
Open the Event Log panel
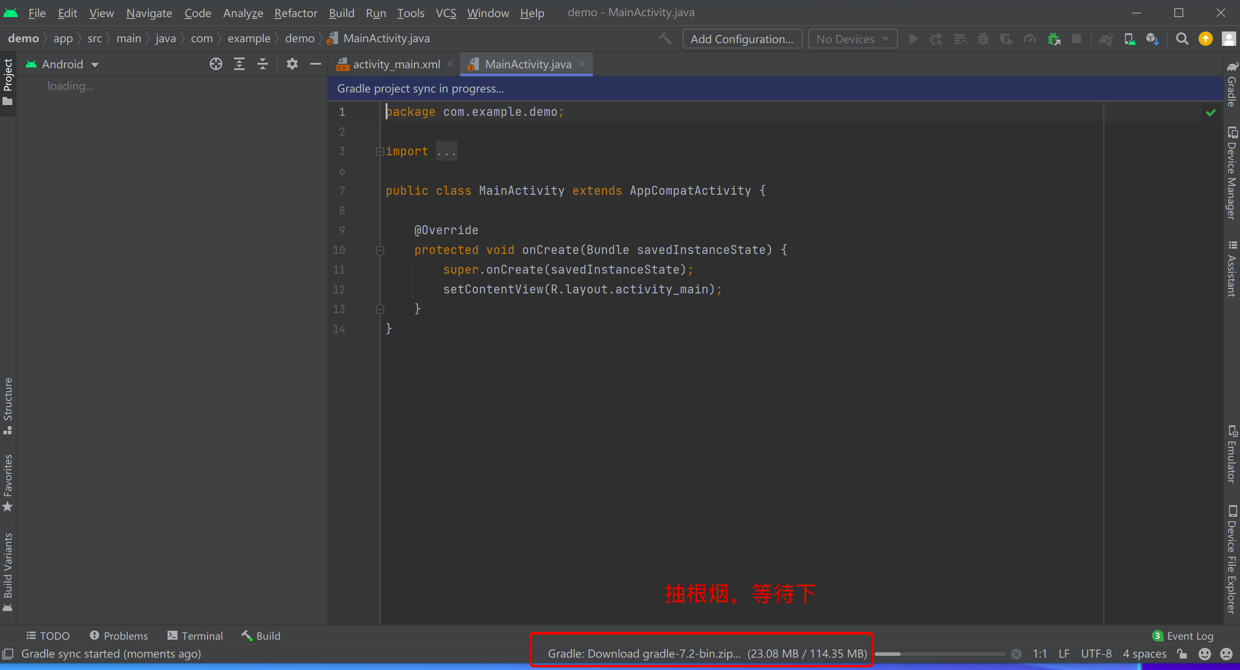tap(1183, 636)
